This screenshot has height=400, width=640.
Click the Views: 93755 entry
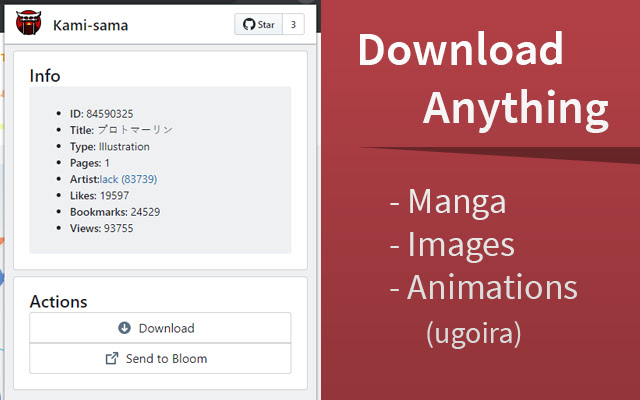[102, 228]
